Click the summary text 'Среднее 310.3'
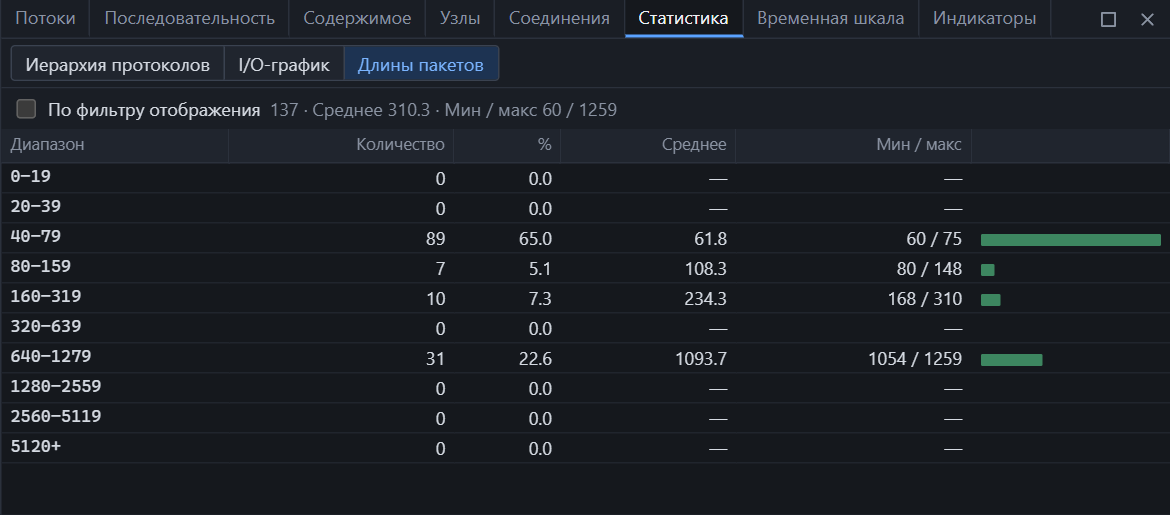The height and width of the screenshot is (515, 1170). (x=371, y=110)
